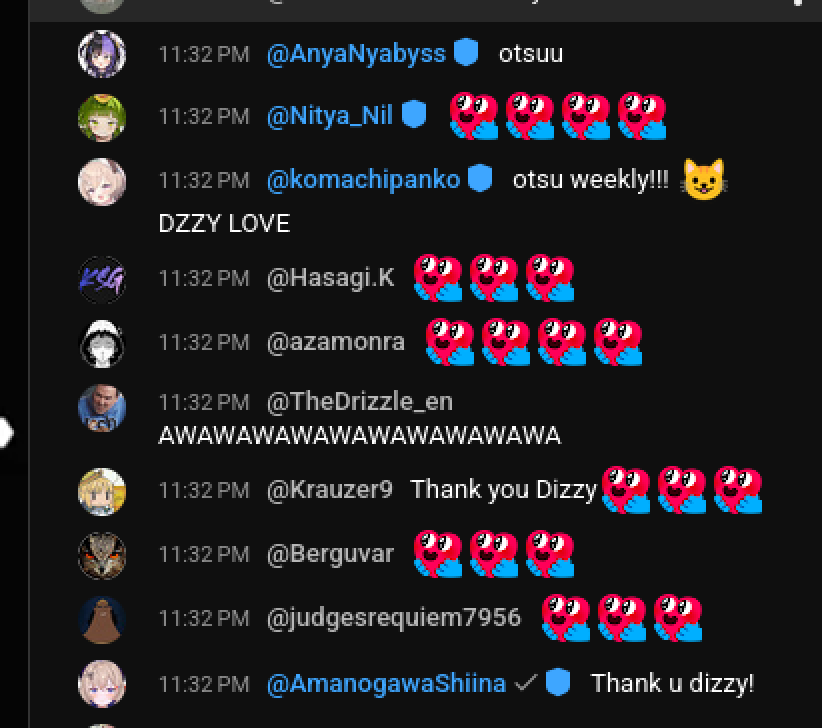This screenshot has width=822, height=728.
Task: Click the first heart emoji in Nitya_Nil's message
Action: point(474,116)
